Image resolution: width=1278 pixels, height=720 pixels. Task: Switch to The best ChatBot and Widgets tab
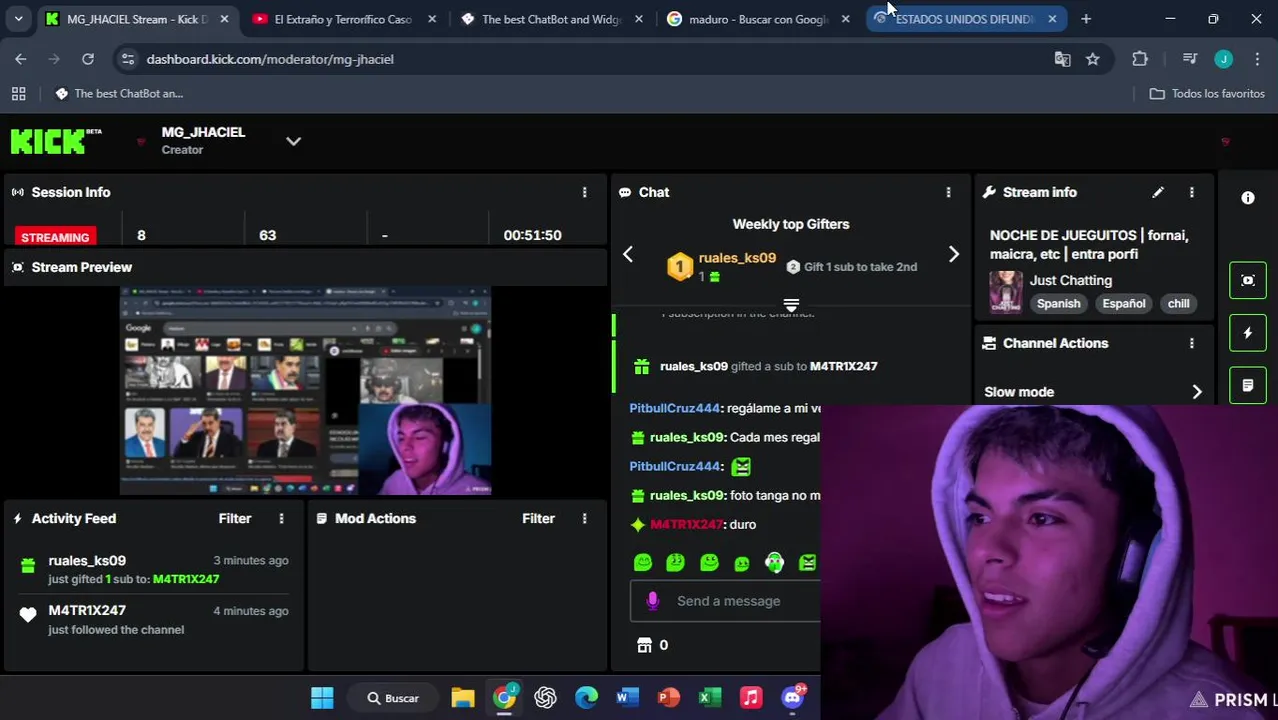click(x=551, y=19)
